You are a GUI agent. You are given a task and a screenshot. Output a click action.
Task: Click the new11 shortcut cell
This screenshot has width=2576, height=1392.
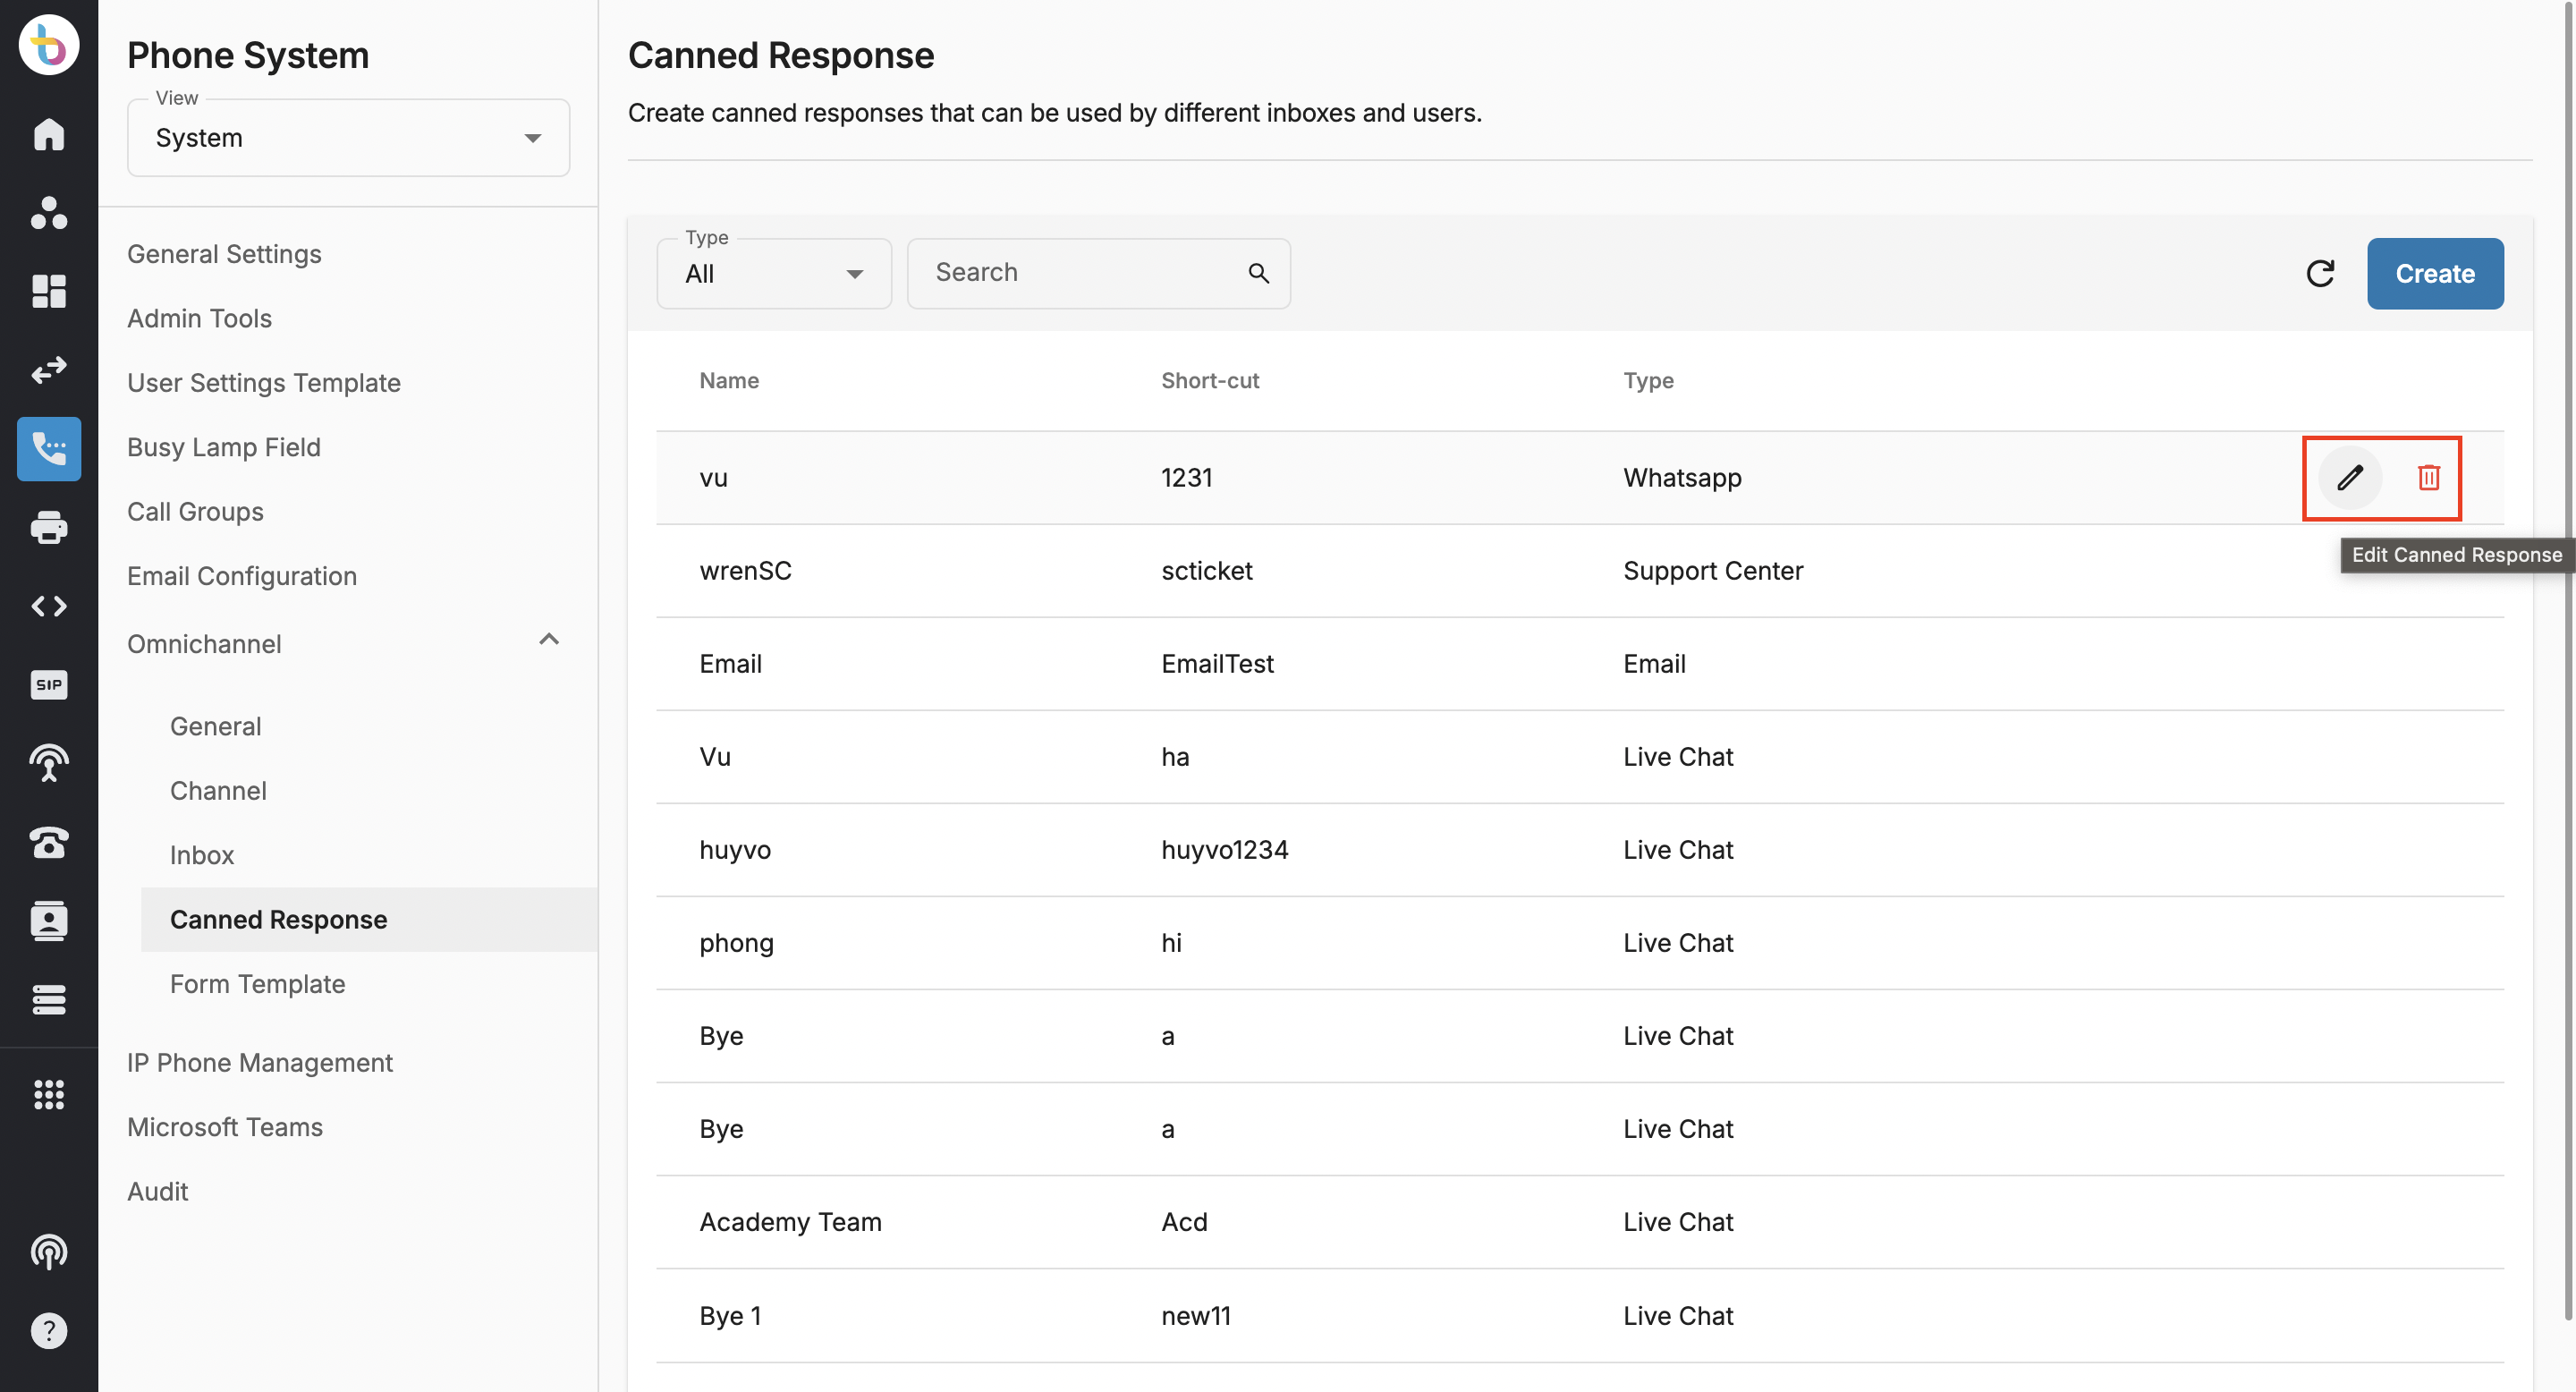(x=1195, y=1316)
